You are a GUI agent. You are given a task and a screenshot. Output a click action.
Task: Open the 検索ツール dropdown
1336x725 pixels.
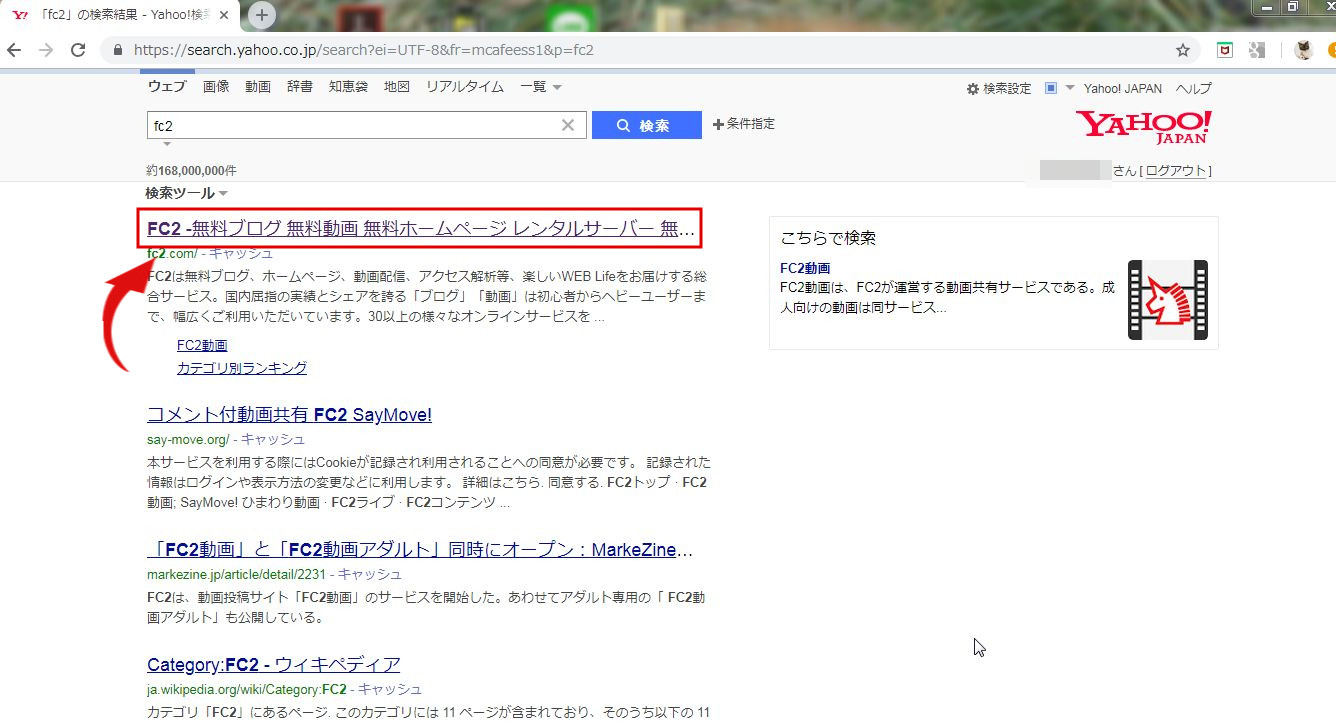click(x=186, y=193)
